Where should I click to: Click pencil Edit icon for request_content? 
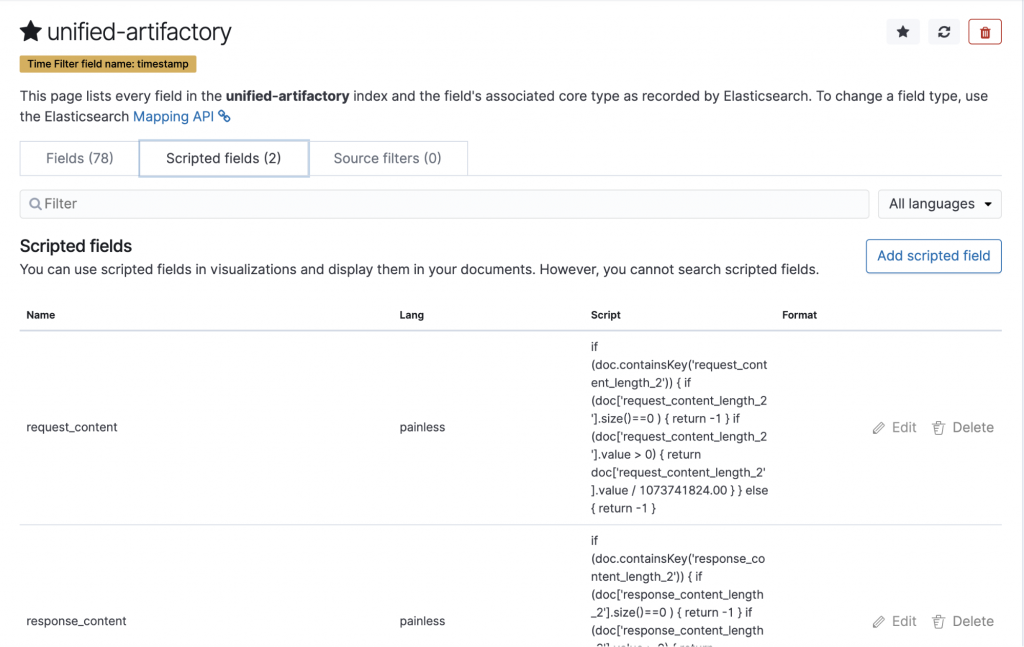[x=879, y=428]
